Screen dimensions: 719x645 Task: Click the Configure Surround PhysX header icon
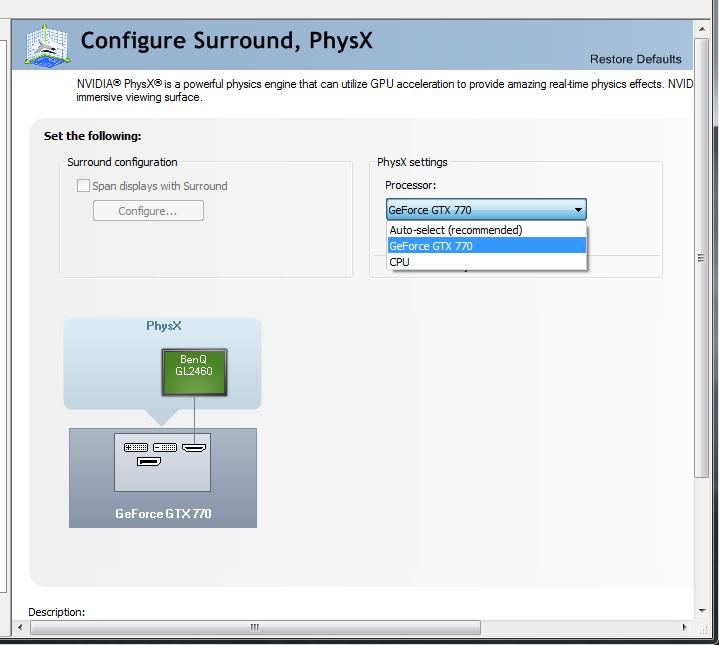(x=47, y=46)
